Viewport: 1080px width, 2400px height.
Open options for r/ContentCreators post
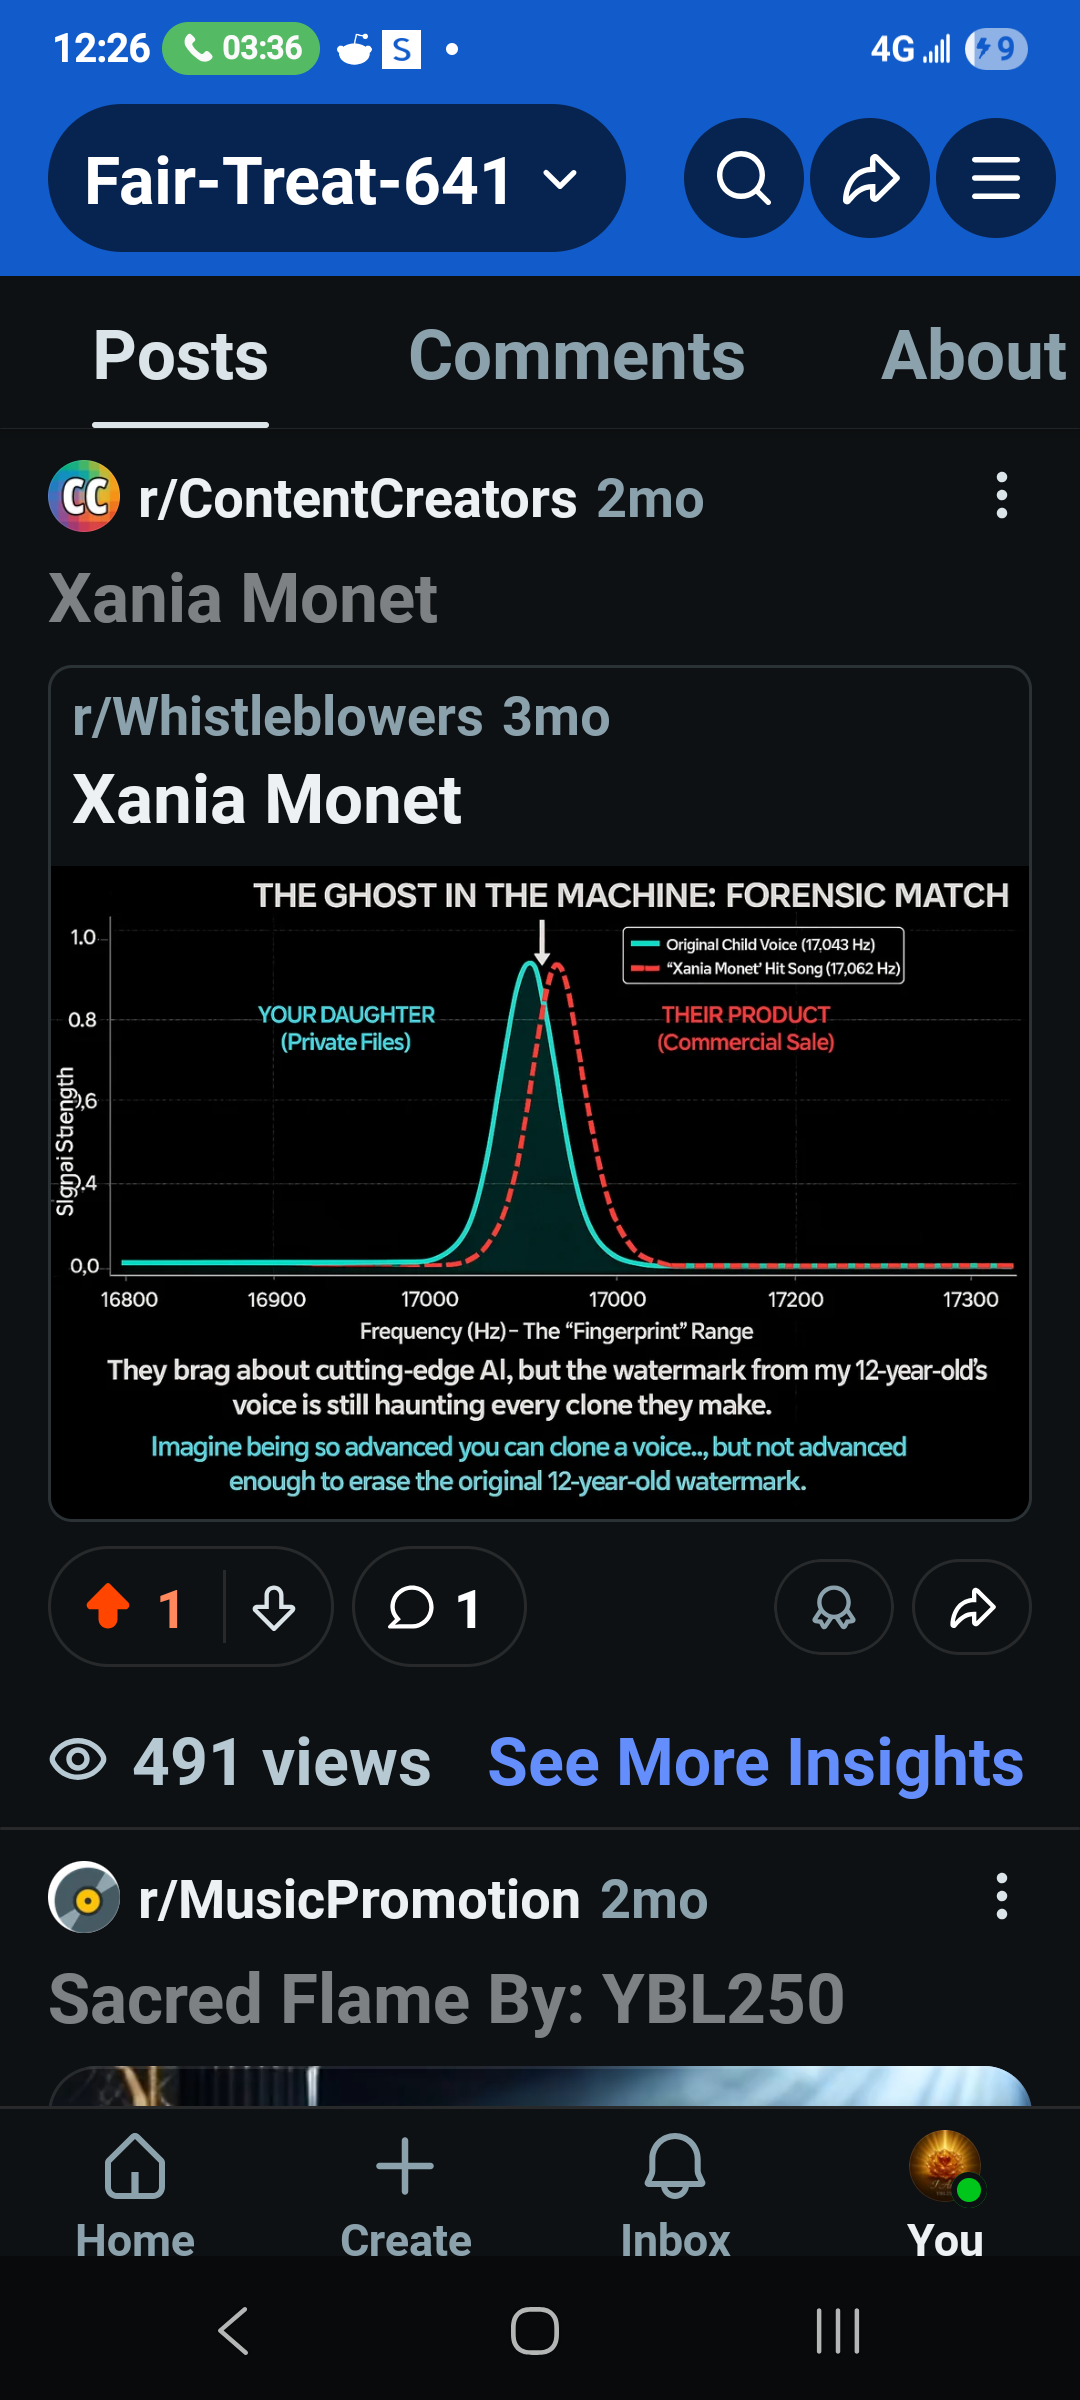1001,496
